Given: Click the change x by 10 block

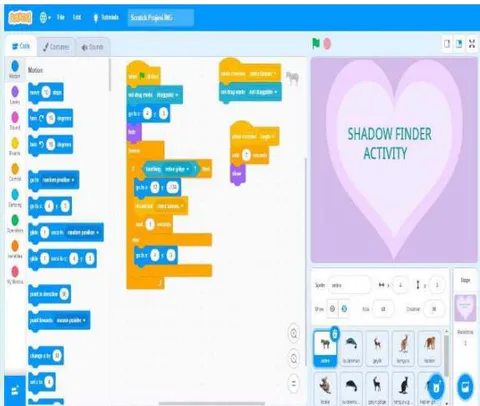Looking at the screenshot, I should click(x=46, y=356).
